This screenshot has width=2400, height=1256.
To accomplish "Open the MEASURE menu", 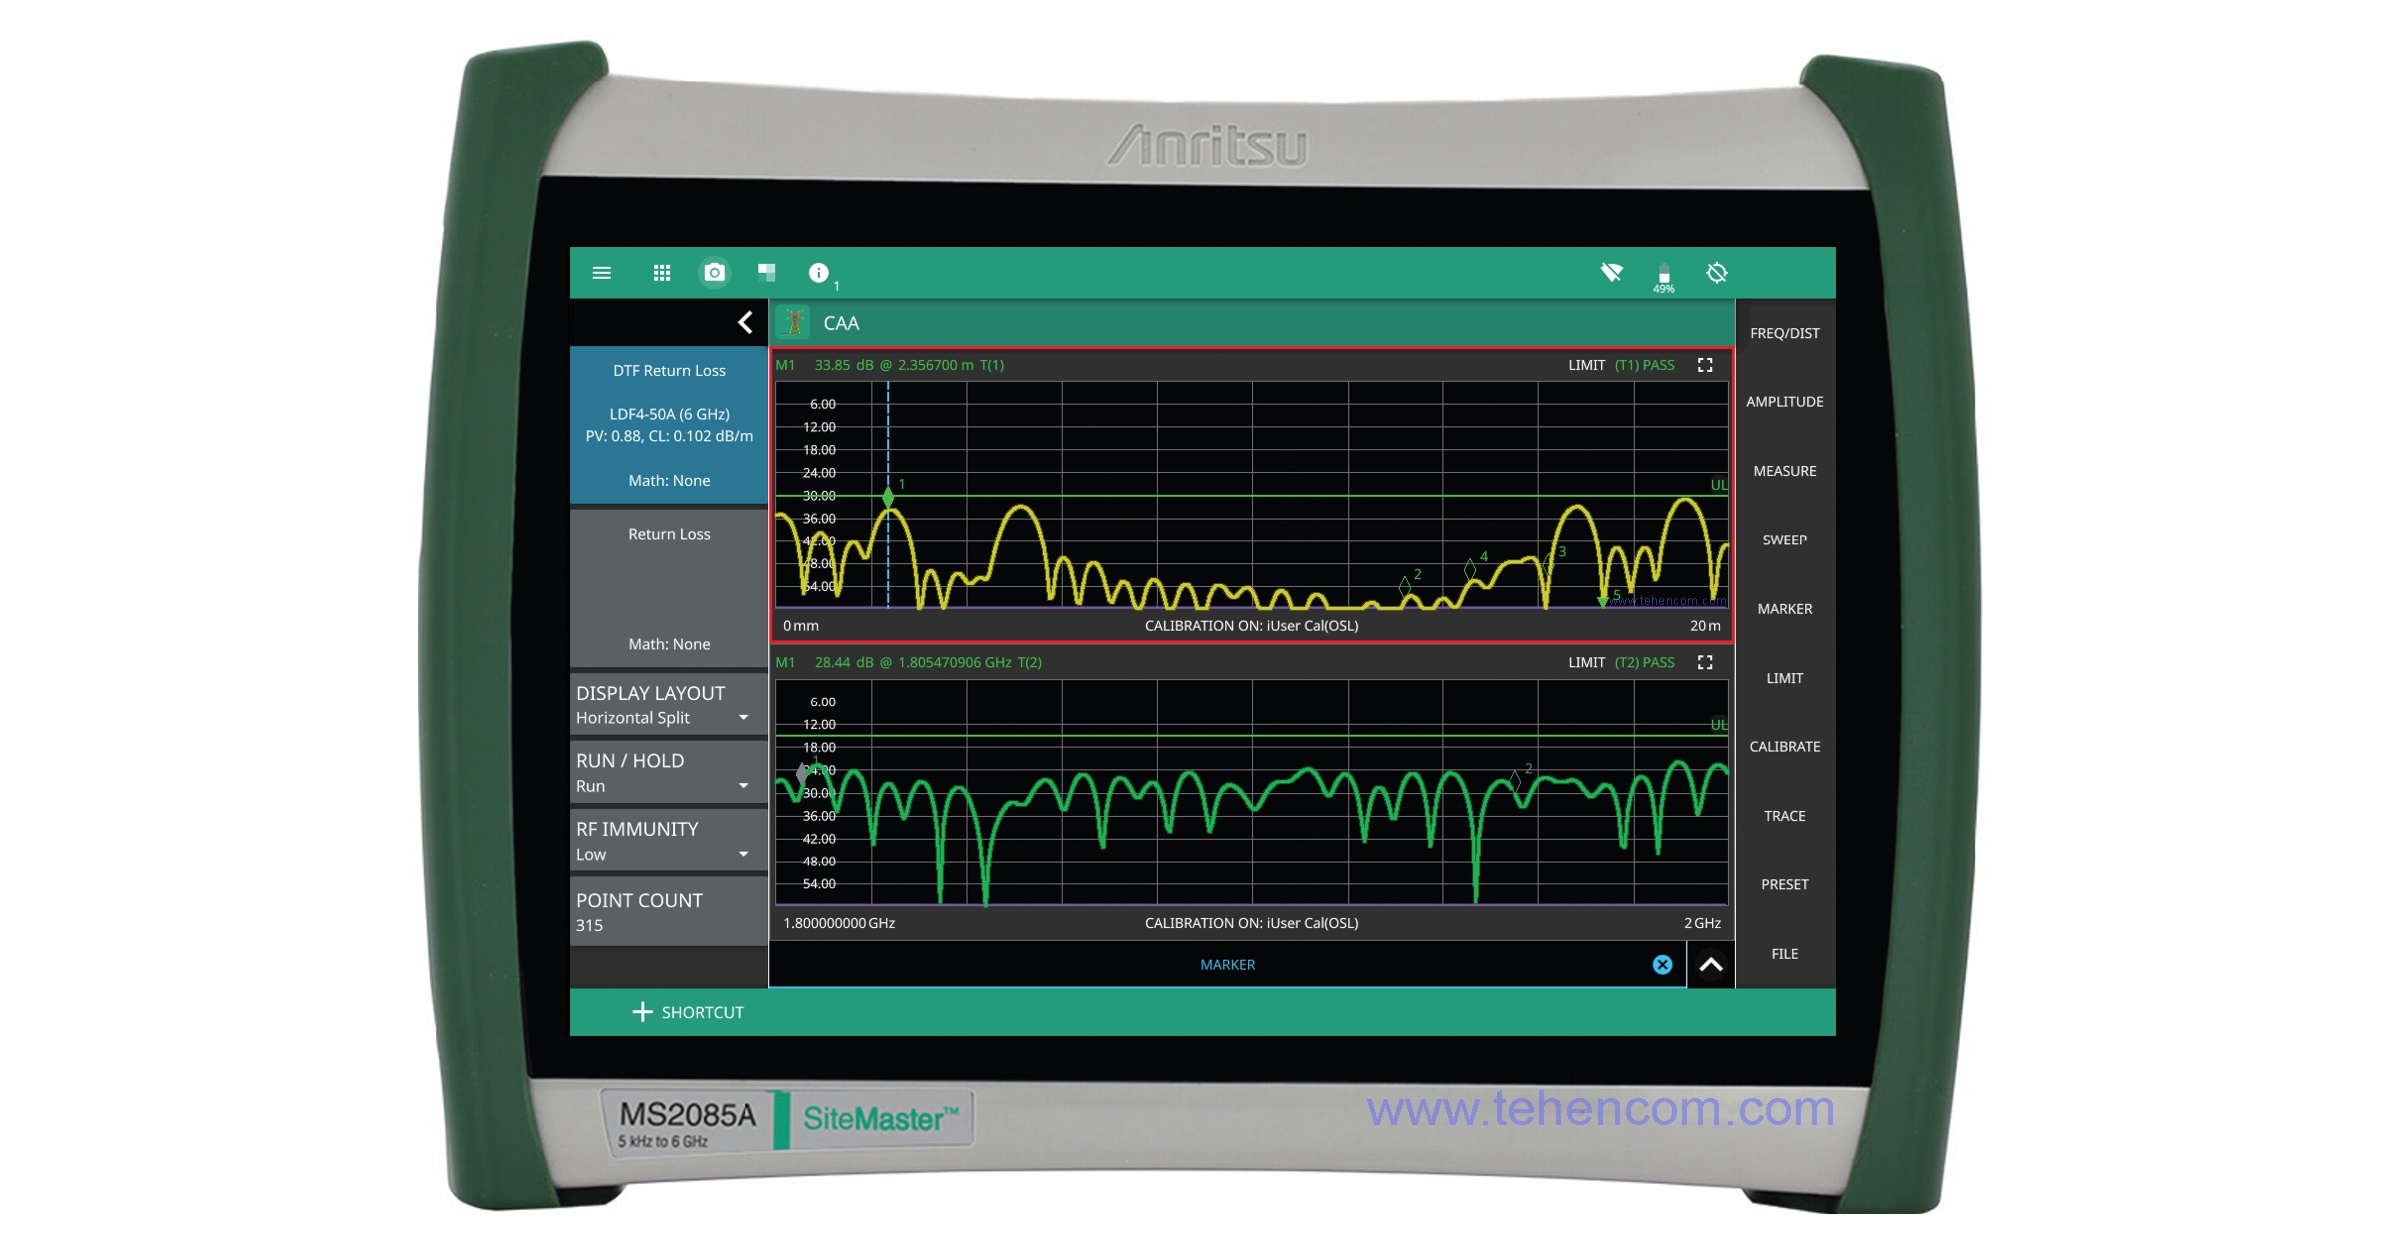I will point(1784,471).
